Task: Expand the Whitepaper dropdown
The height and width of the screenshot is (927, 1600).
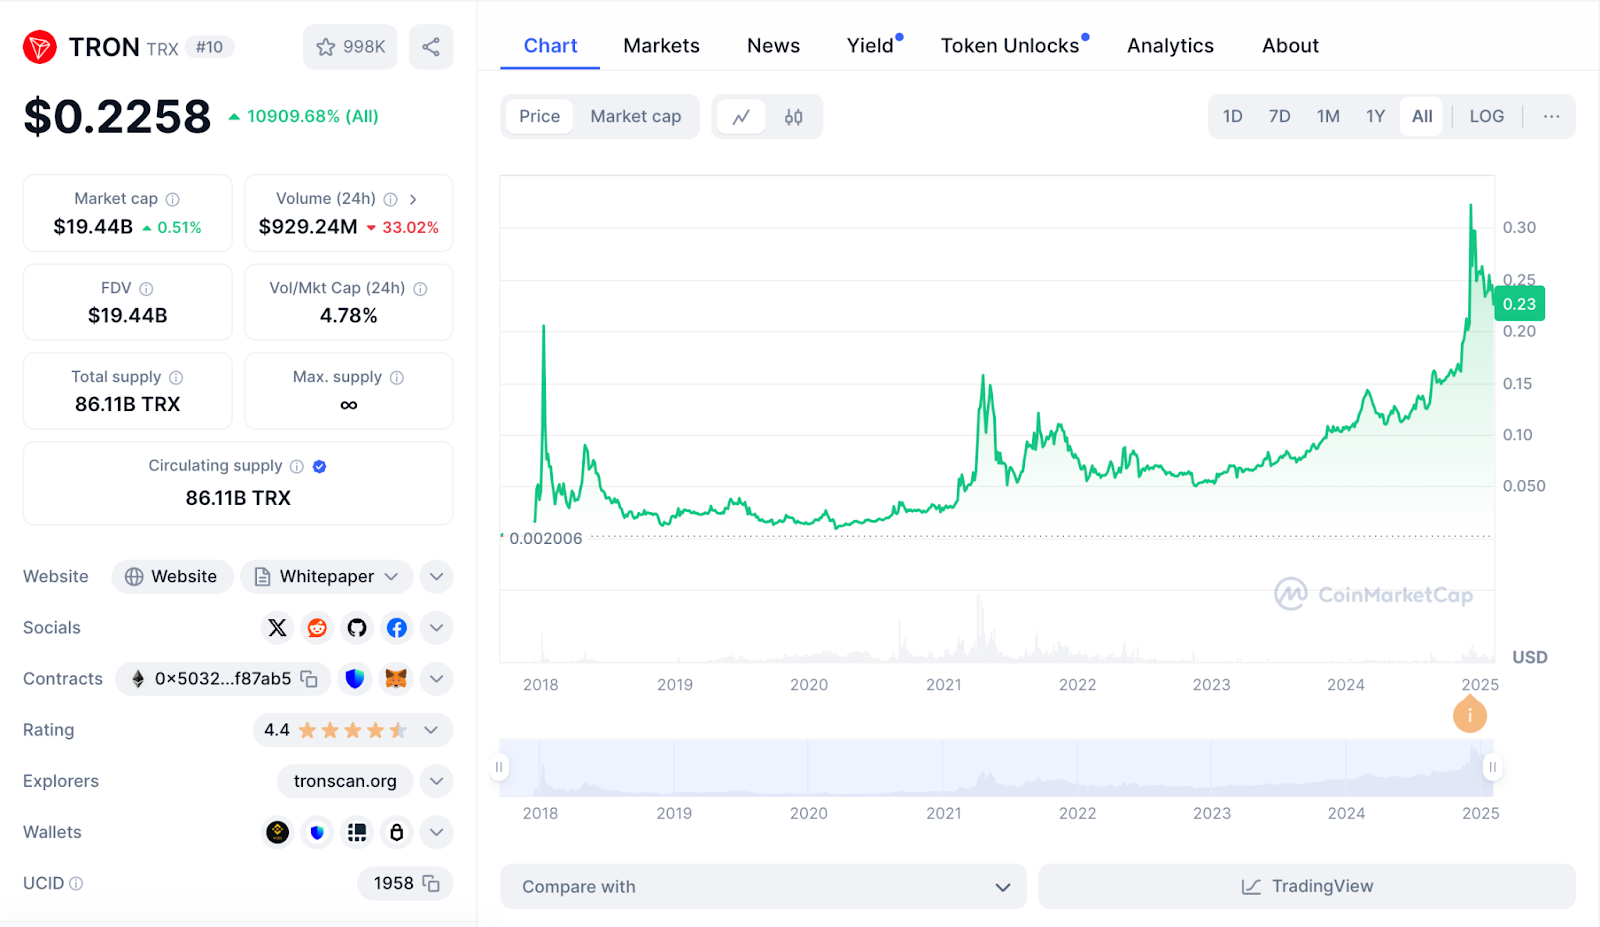Action: 391,577
